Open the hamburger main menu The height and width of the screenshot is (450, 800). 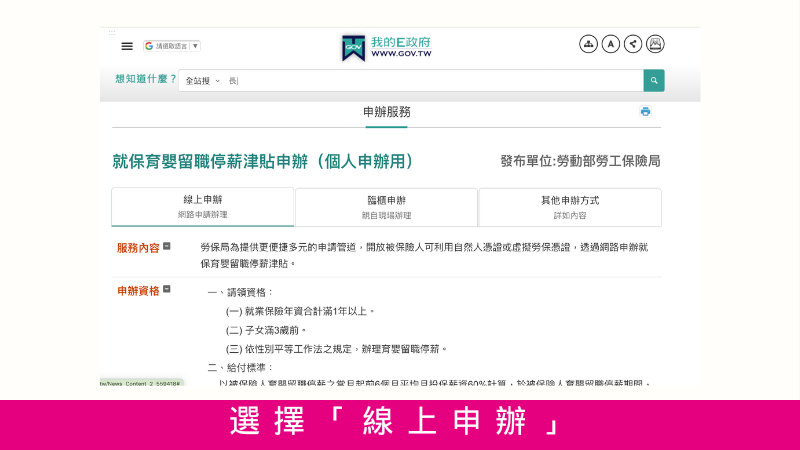point(127,46)
